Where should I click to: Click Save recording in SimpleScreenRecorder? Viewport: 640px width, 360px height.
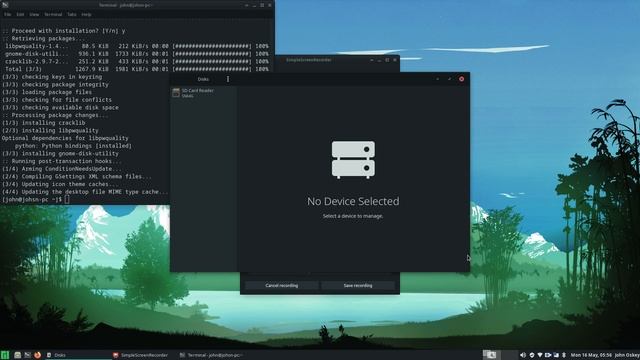click(358, 285)
